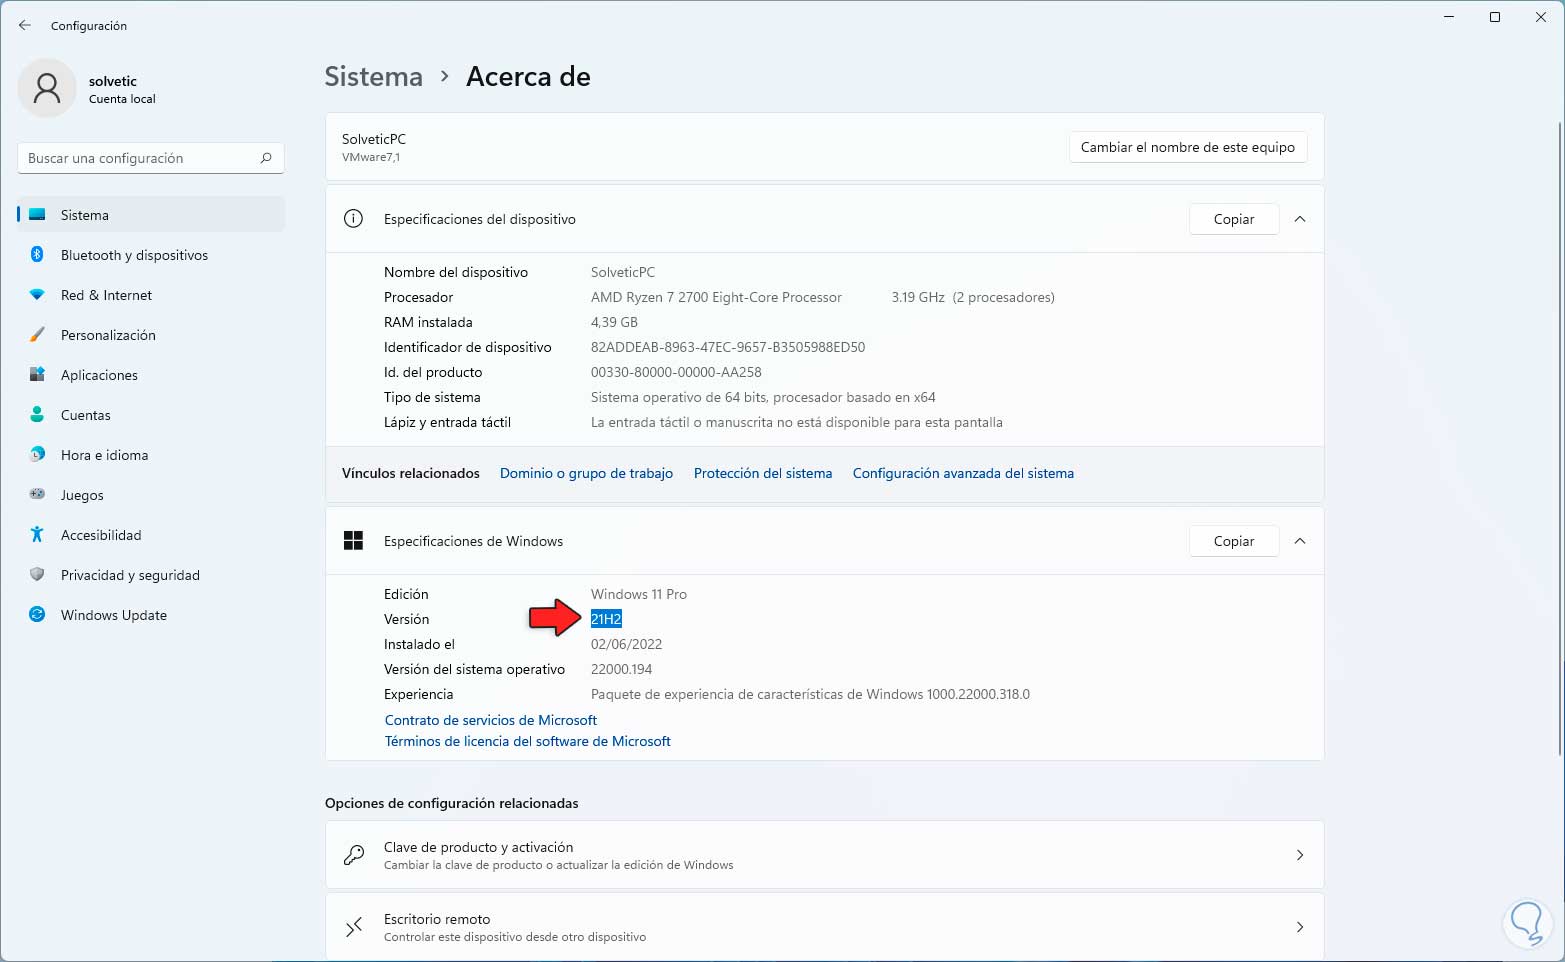
Task: Open Cuentas settings in sidebar
Action: [151, 415]
